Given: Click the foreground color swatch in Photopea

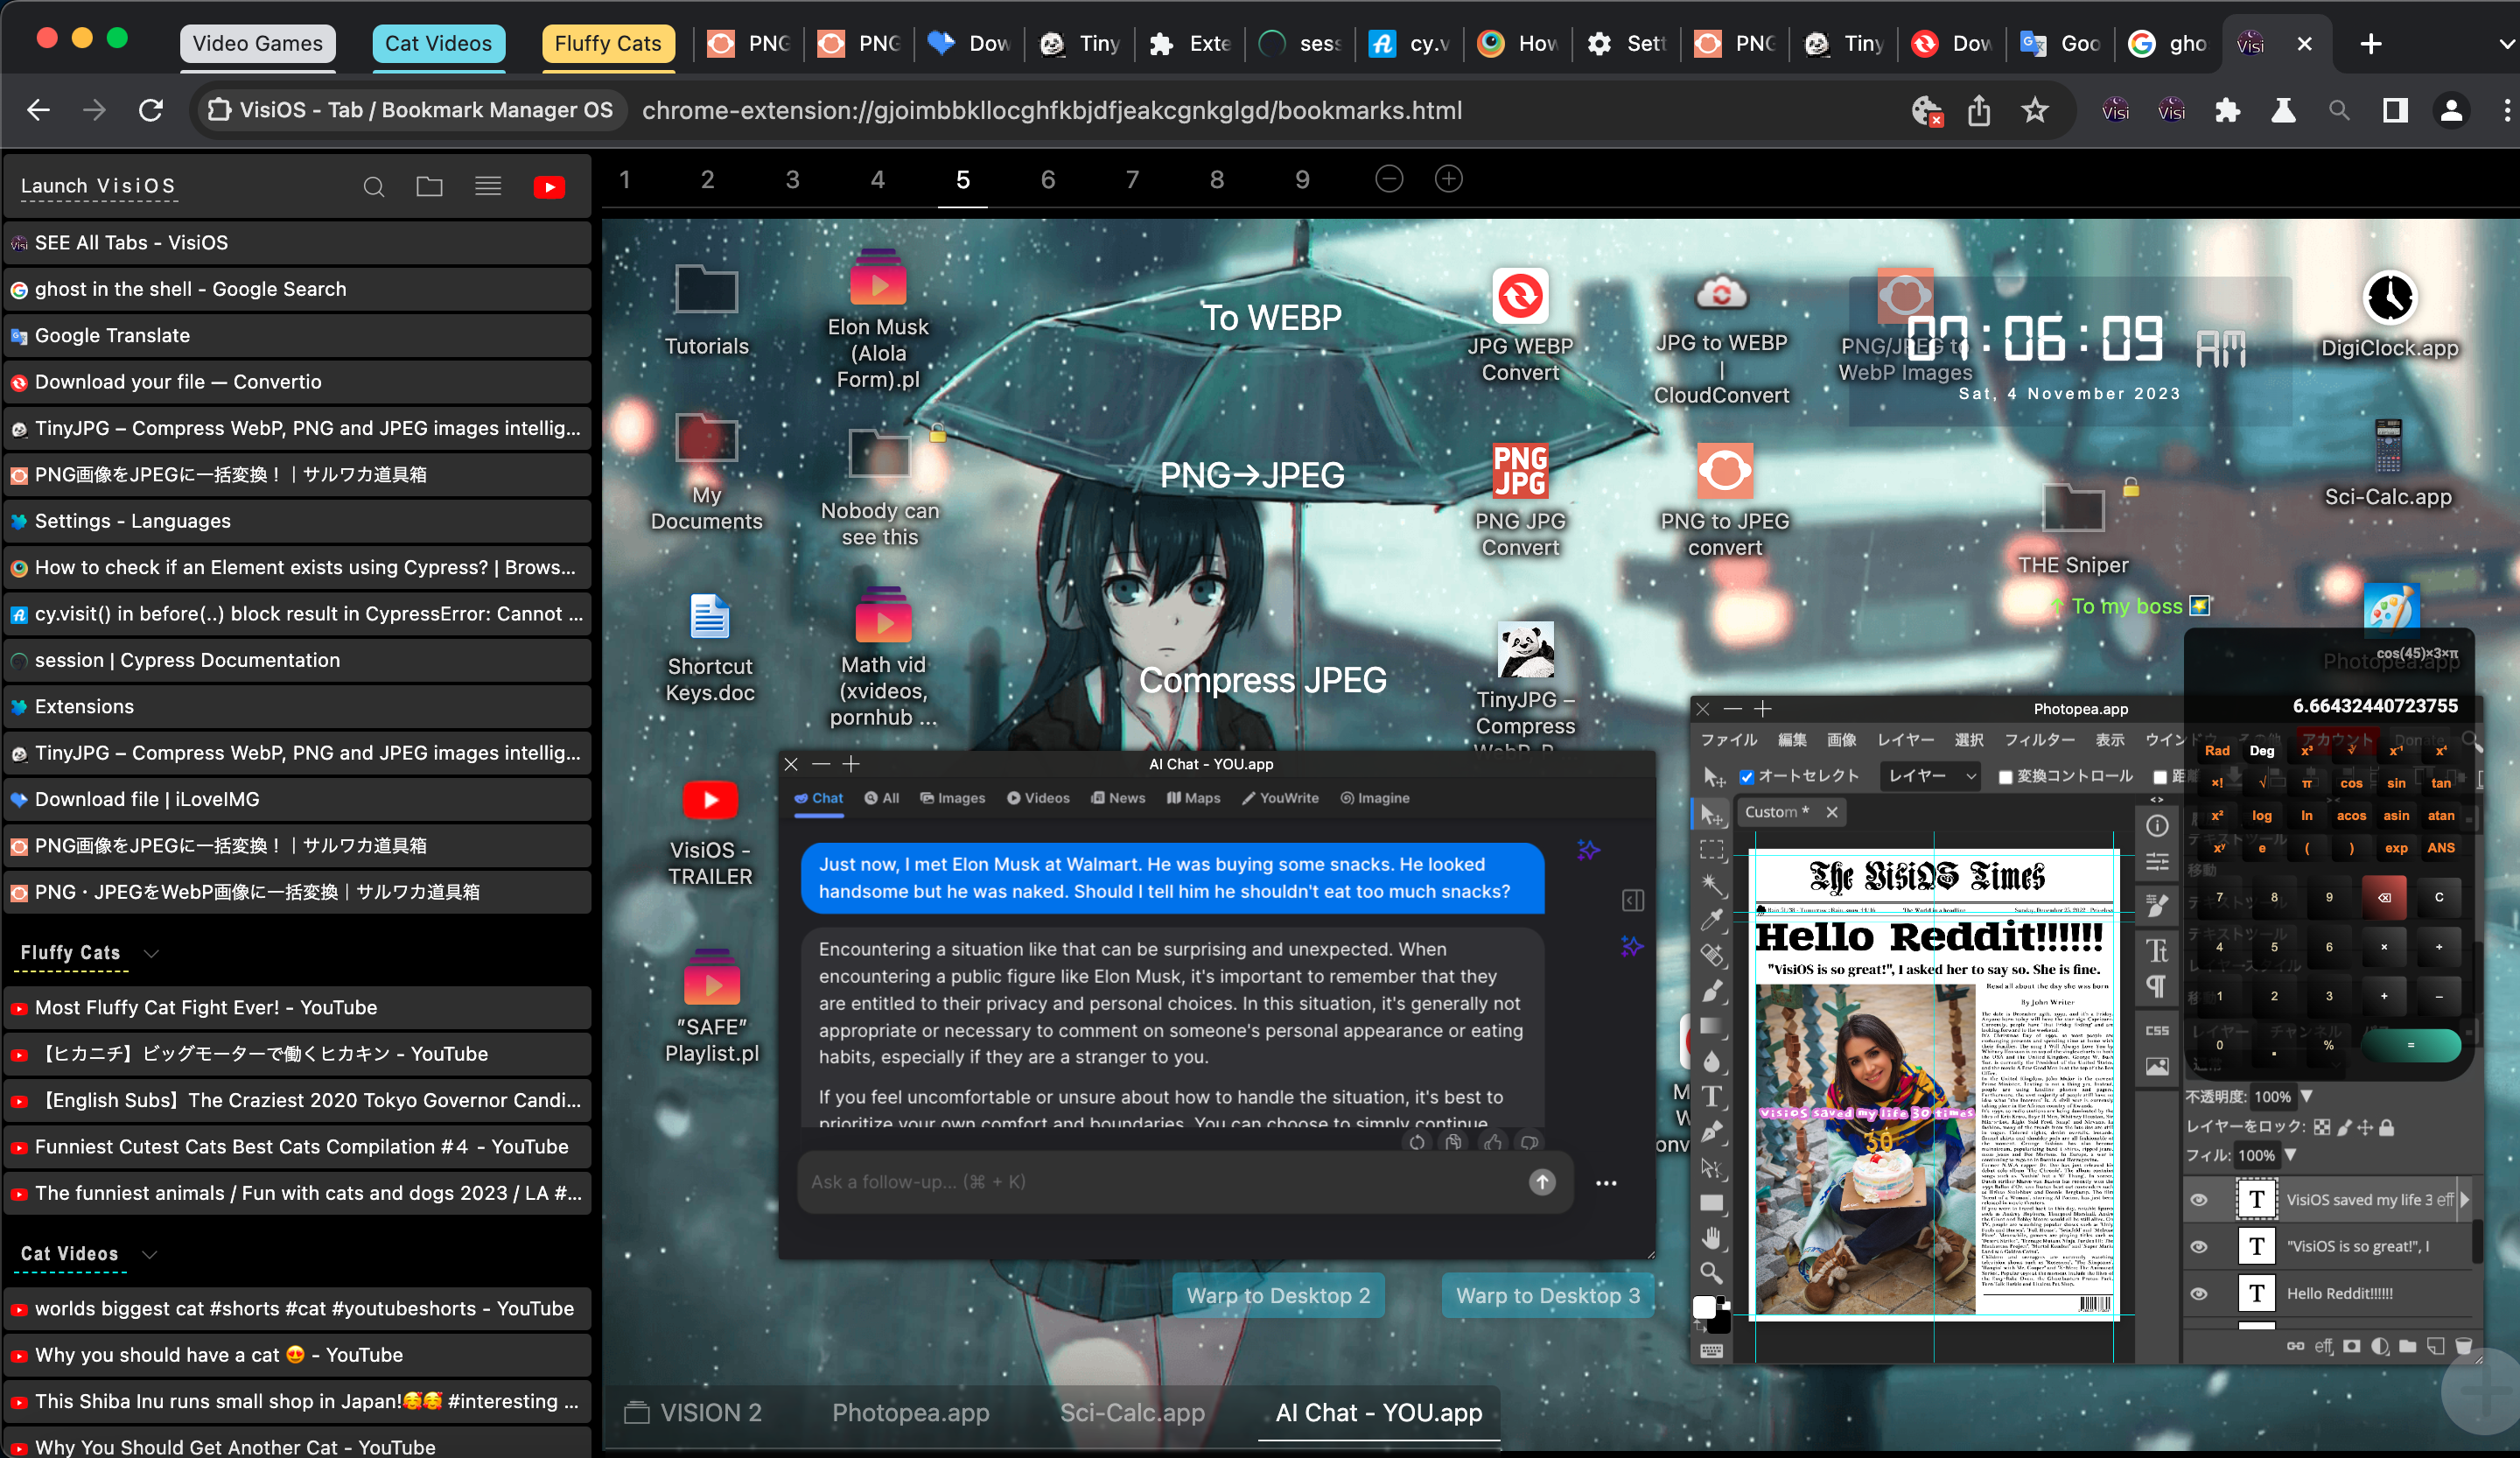Looking at the screenshot, I should (1705, 1307).
